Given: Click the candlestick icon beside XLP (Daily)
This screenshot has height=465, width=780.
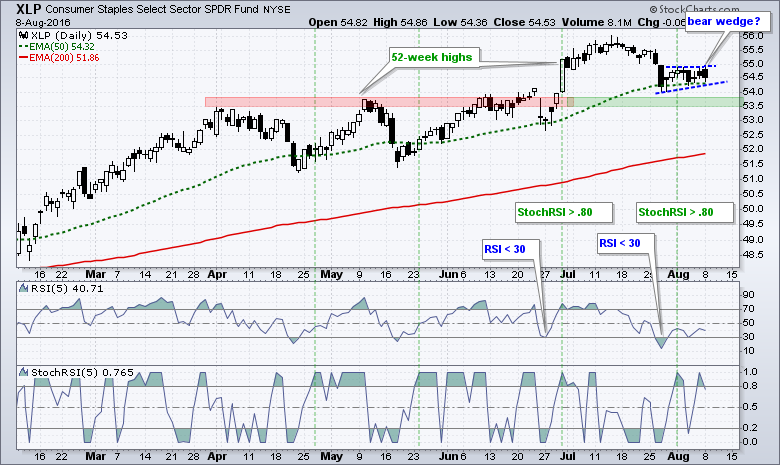Looking at the screenshot, I should (x=23, y=35).
